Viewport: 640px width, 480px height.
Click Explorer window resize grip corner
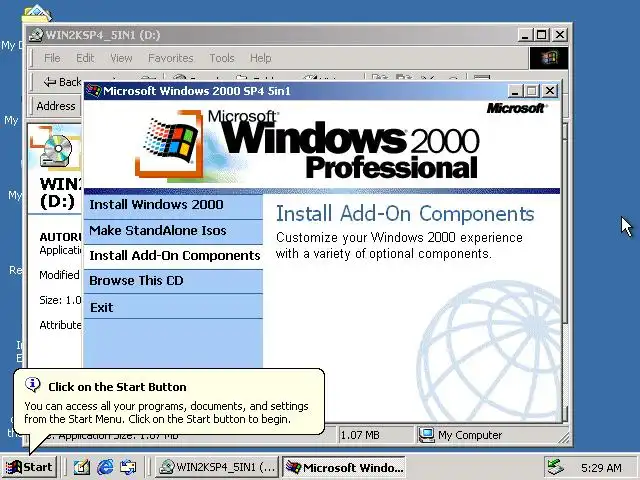(x=564, y=438)
